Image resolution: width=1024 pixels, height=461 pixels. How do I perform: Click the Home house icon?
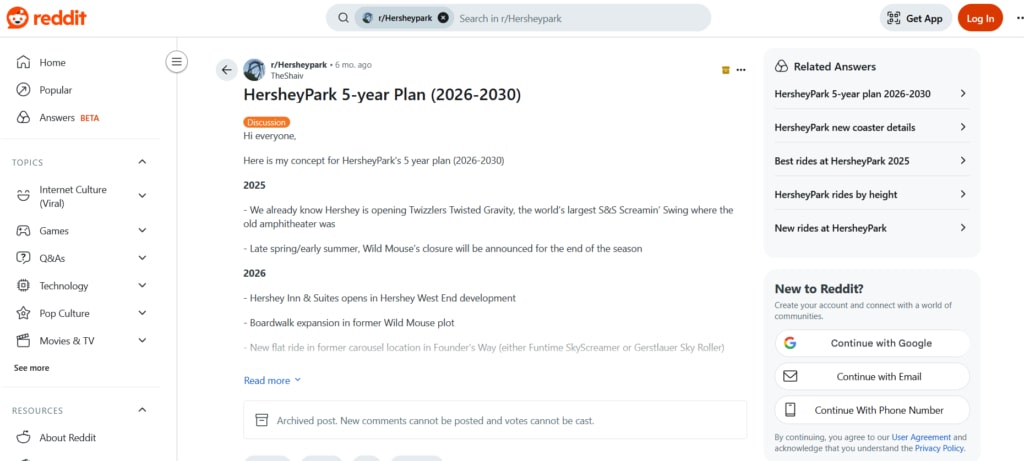pos(23,63)
